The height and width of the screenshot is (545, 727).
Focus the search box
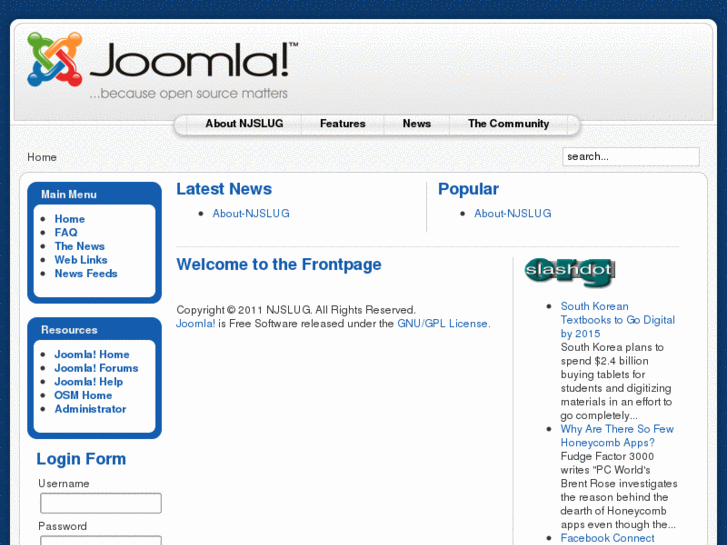tap(631, 157)
